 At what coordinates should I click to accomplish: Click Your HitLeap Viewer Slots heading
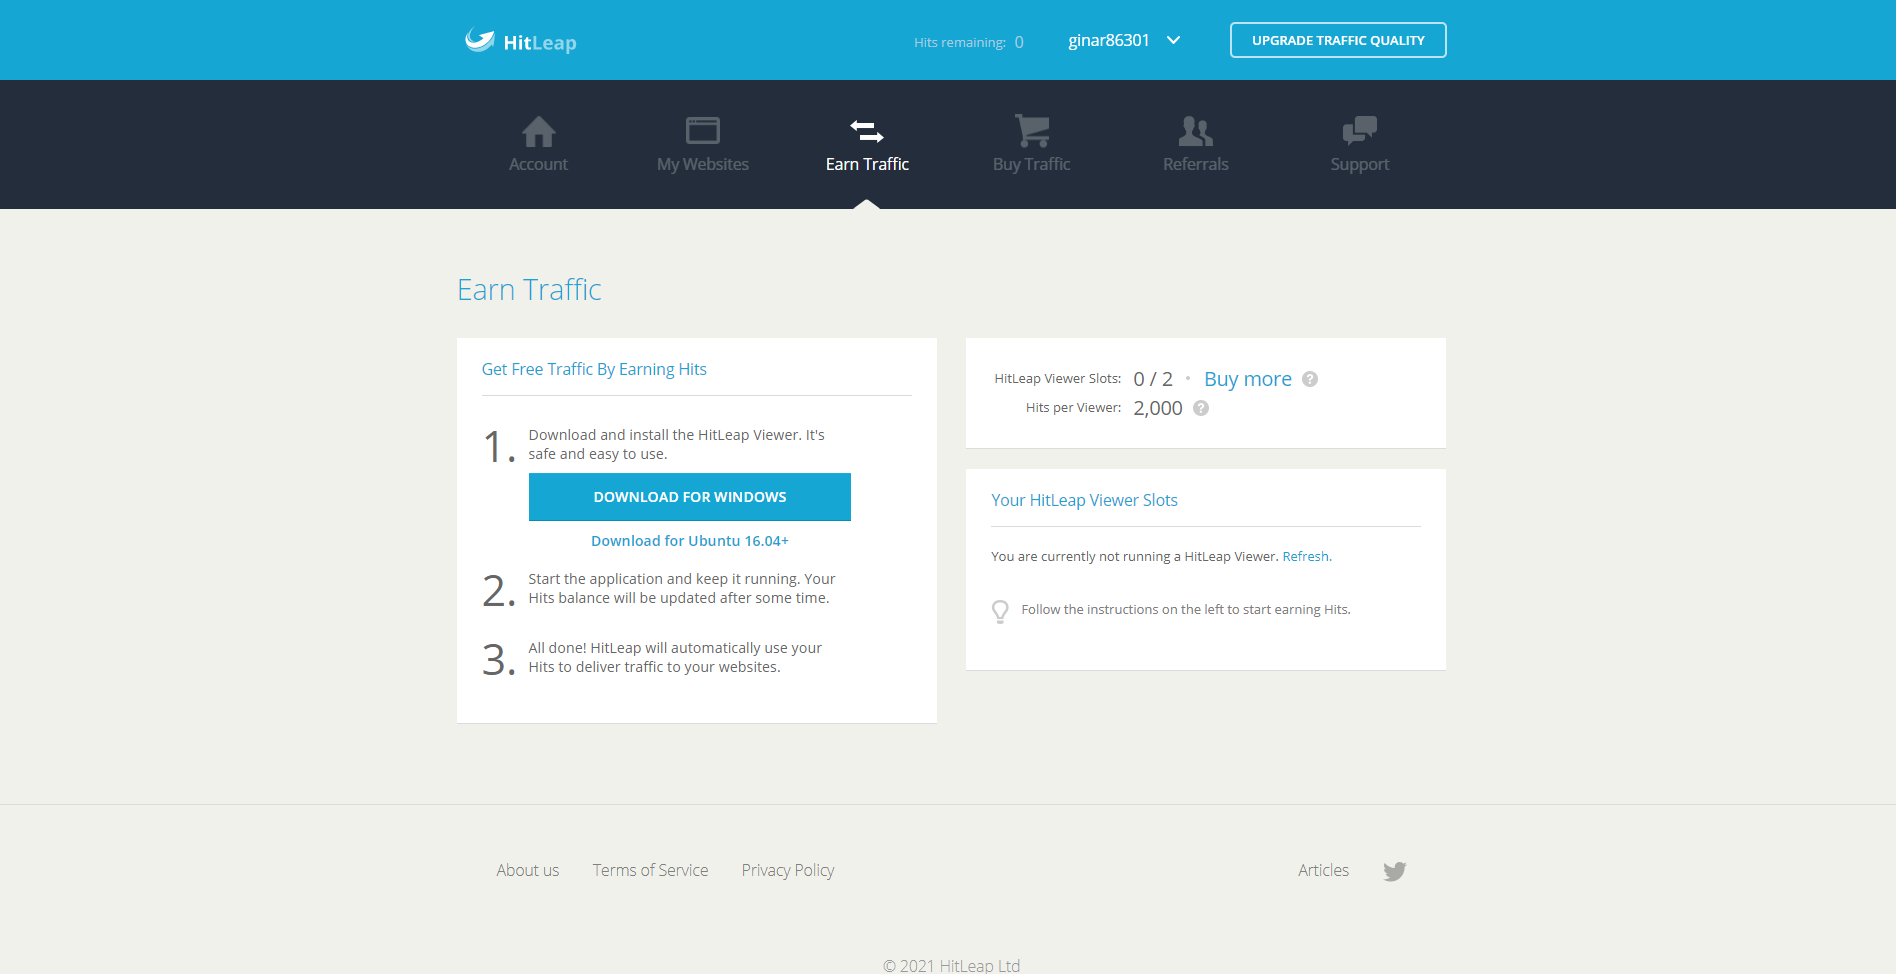click(x=1084, y=500)
